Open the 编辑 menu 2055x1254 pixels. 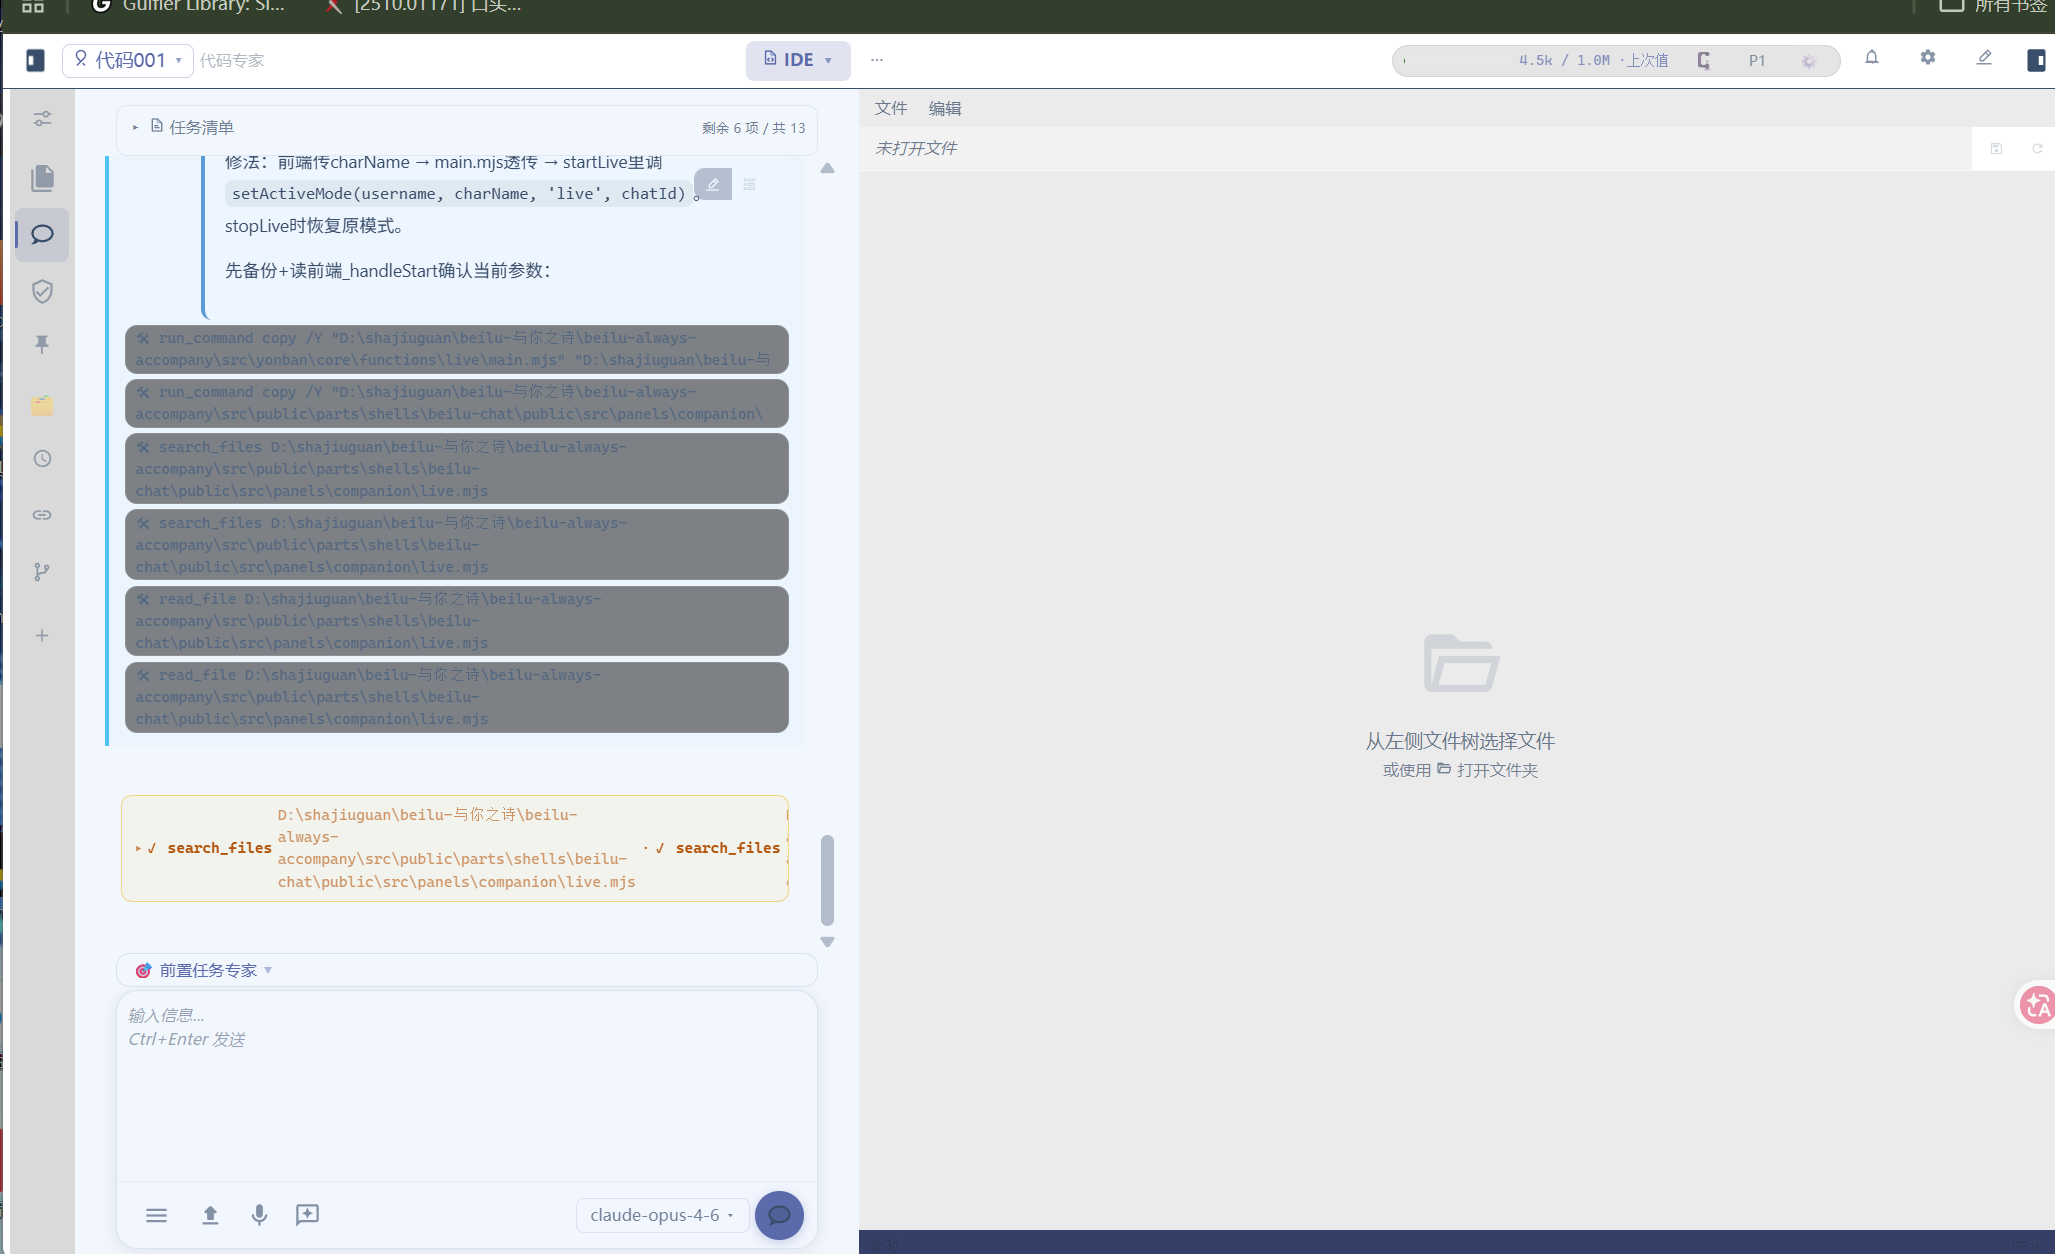click(x=945, y=108)
